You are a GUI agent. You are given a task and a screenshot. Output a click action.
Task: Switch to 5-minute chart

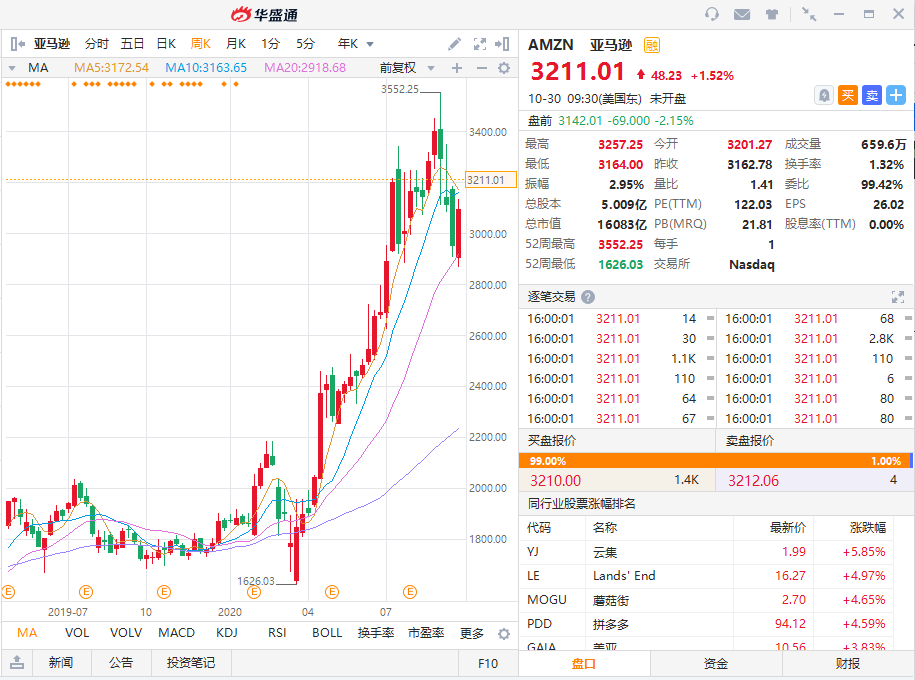coord(305,44)
